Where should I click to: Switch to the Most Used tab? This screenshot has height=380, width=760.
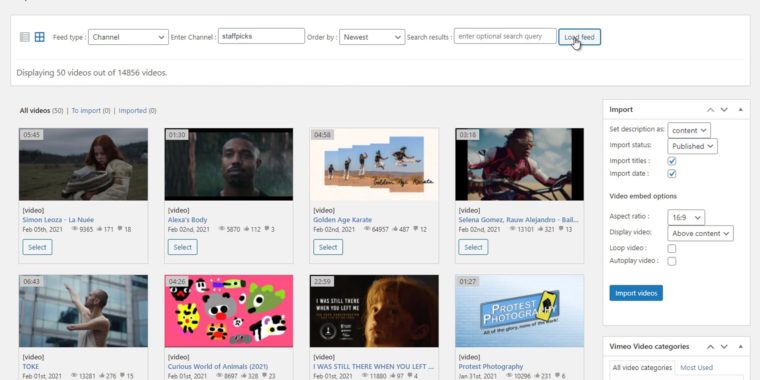[696, 367]
